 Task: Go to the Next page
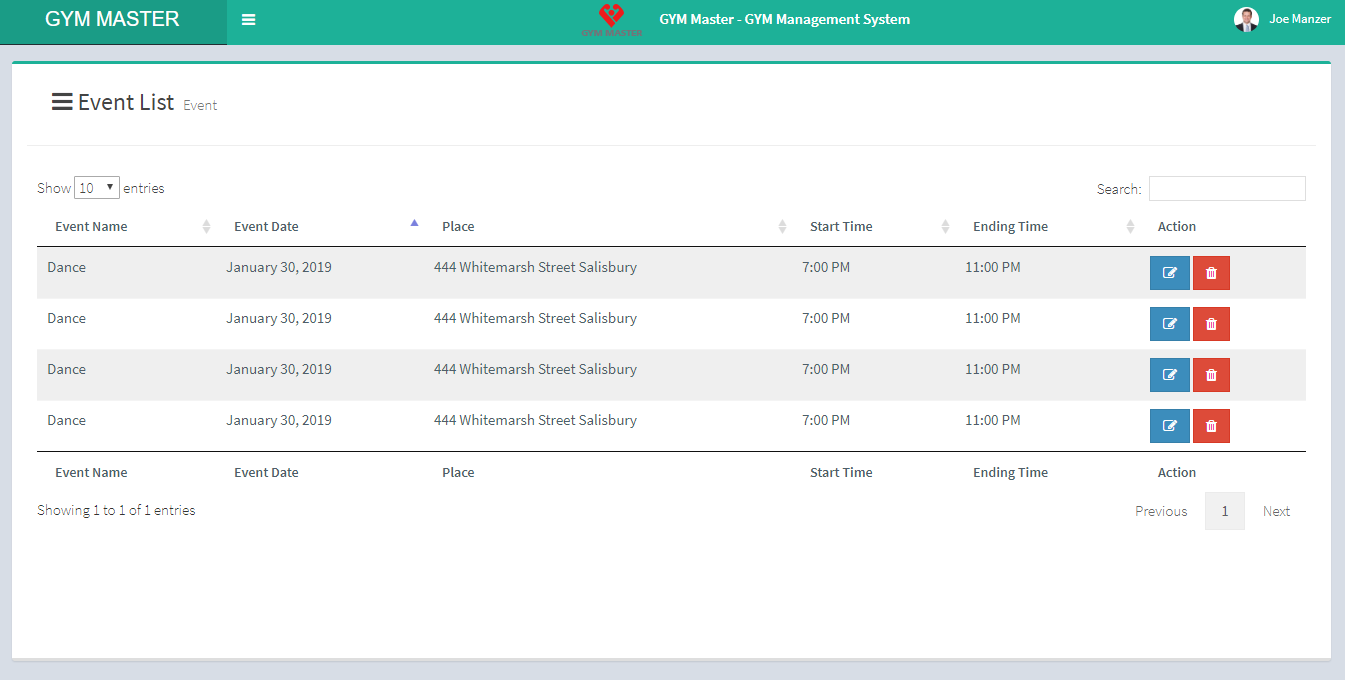tap(1276, 511)
